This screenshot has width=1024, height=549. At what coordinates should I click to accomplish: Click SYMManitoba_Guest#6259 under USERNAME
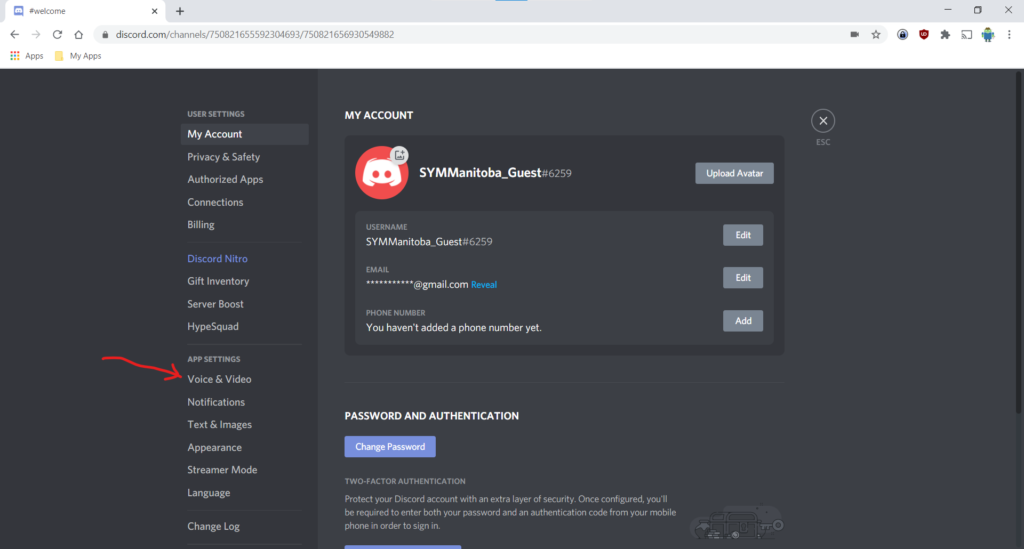[x=429, y=242]
